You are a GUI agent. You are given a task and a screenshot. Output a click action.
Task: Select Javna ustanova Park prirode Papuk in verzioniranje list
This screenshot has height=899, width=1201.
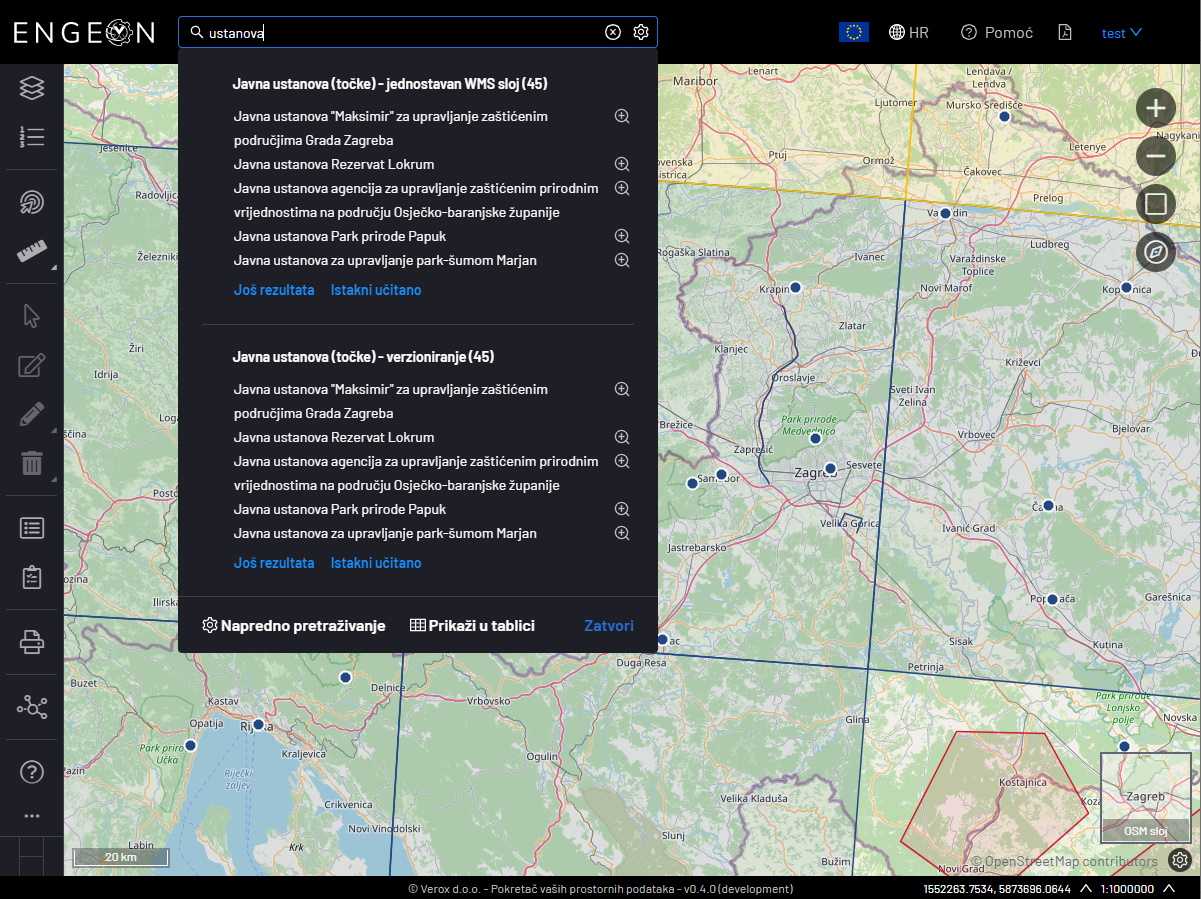[340, 509]
